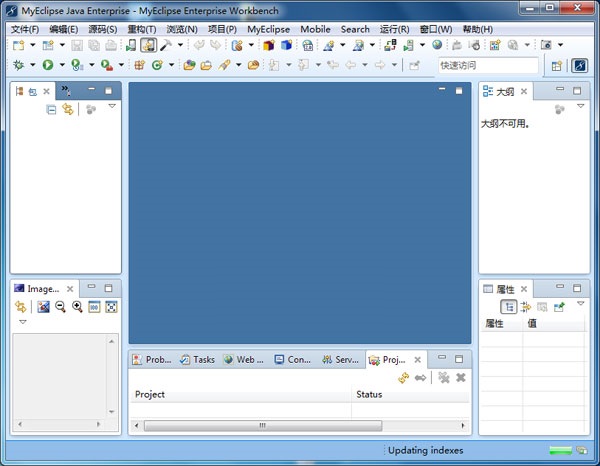Click the Open Perspective icon
This screenshot has width=600, height=466.
coord(556,66)
